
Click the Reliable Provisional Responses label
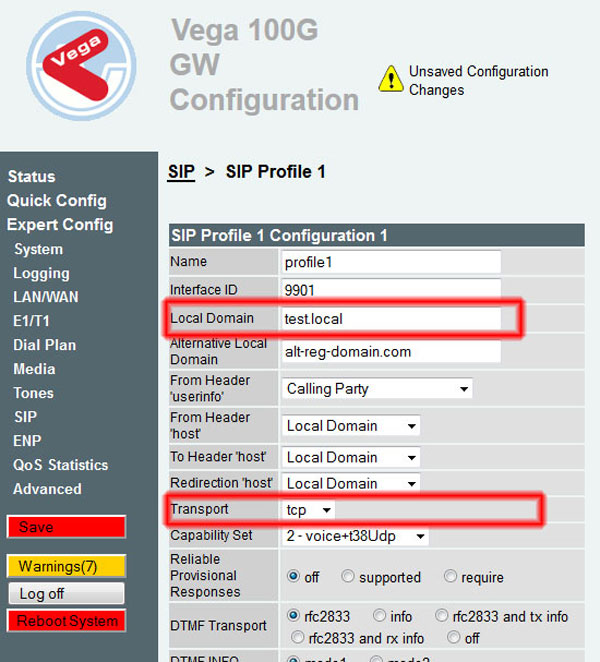[x=205, y=575]
